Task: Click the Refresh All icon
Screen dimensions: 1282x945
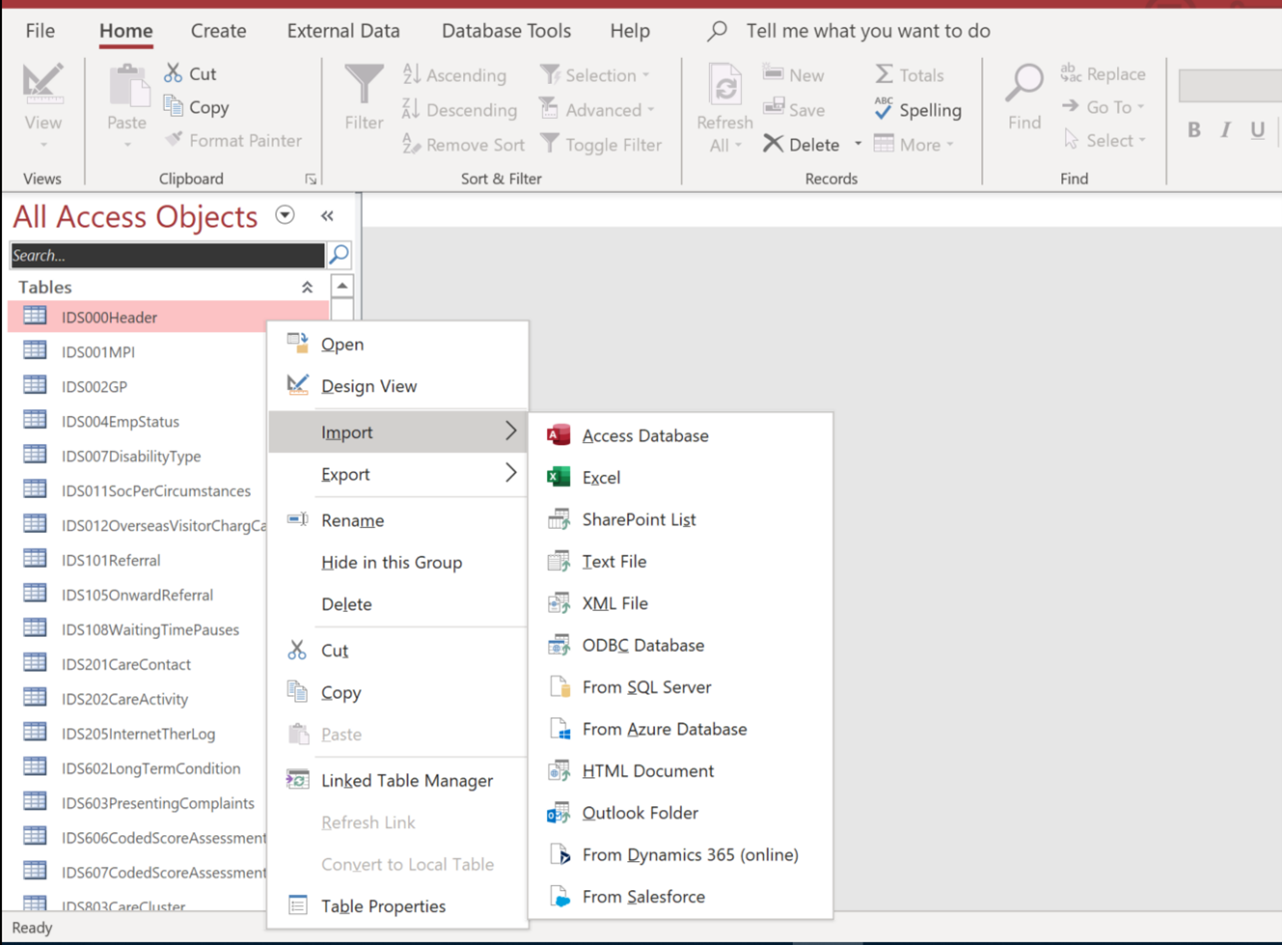Action: tap(725, 86)
